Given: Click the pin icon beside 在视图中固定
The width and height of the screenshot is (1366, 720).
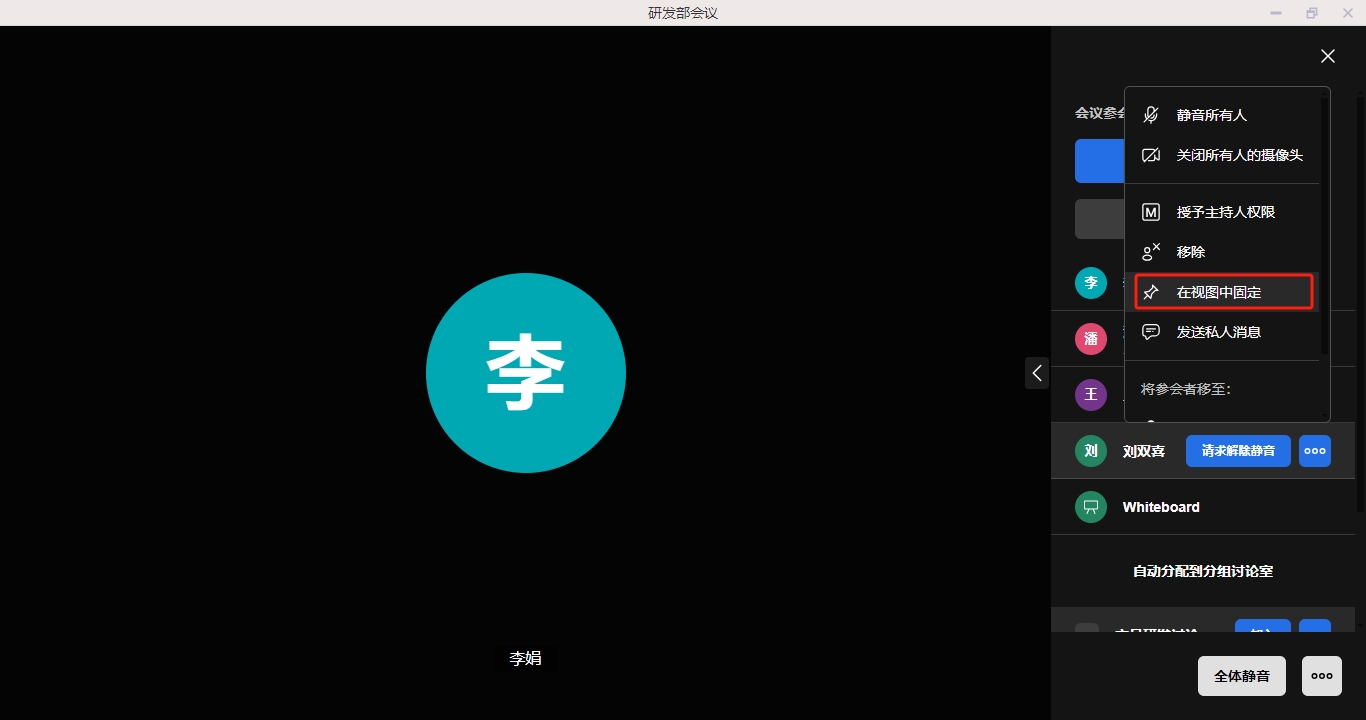Looking at the screenshot, I should [x=1151, y=292].
